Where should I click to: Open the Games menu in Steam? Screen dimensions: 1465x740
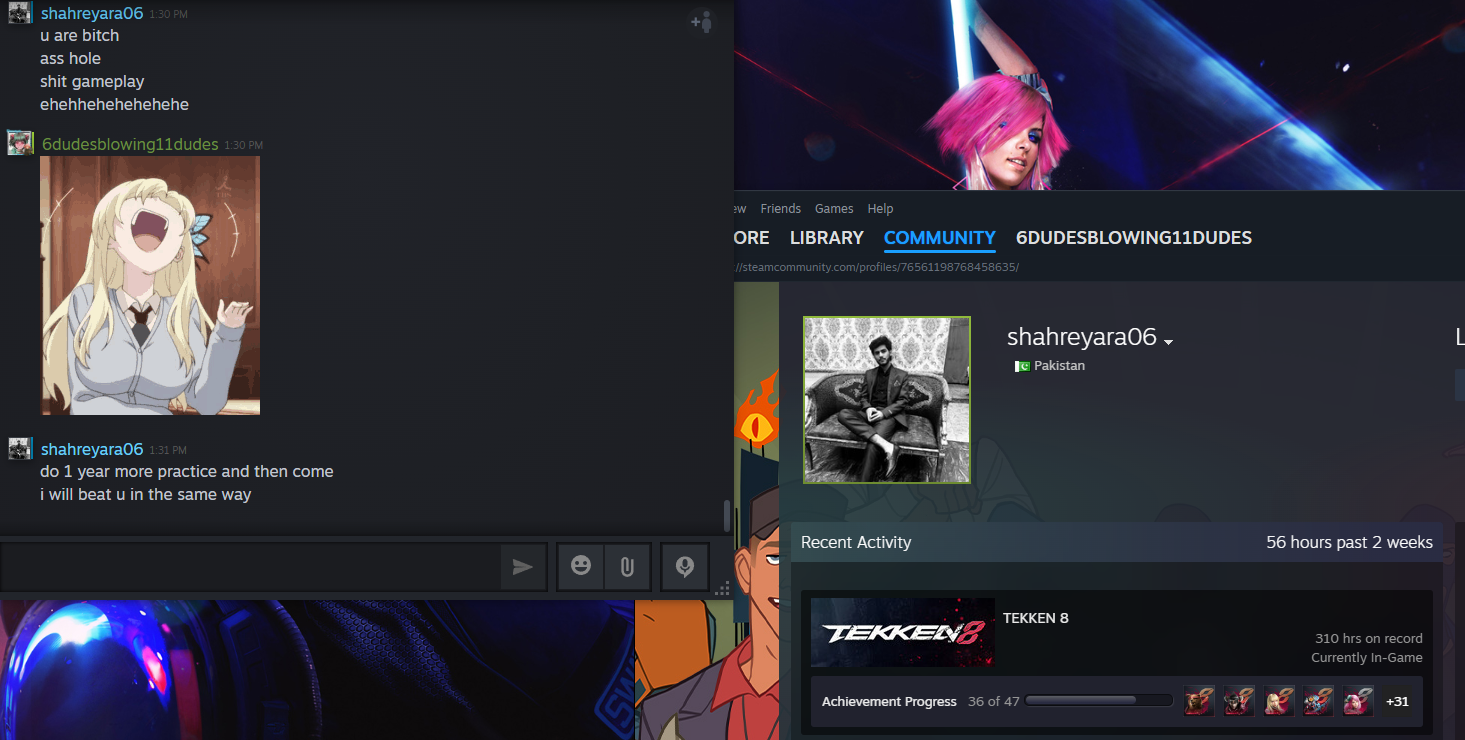834,209
